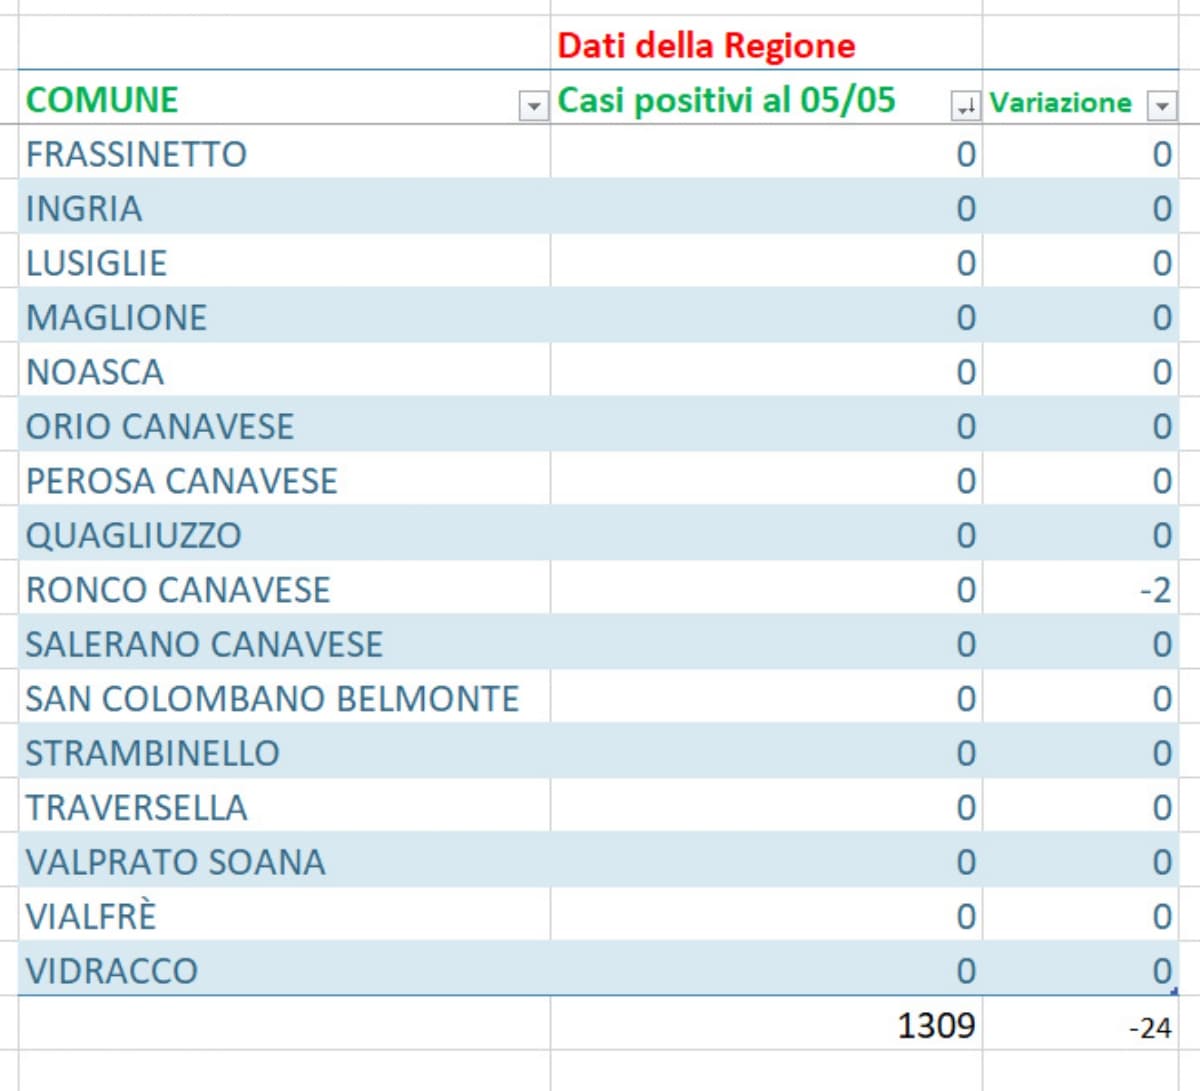Open the COMUNE column filter dropdown
The image size is (1200, 1091).
coord(533,105)
